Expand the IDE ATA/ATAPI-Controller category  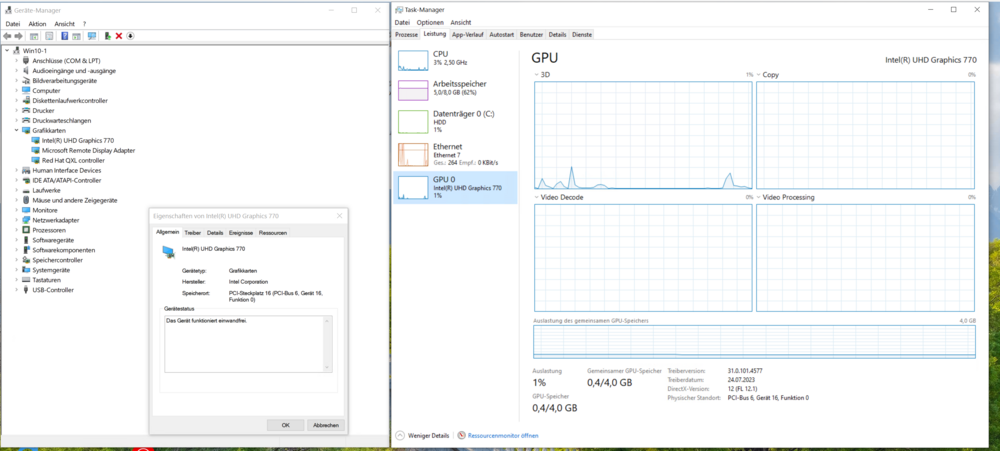[17, 180]
